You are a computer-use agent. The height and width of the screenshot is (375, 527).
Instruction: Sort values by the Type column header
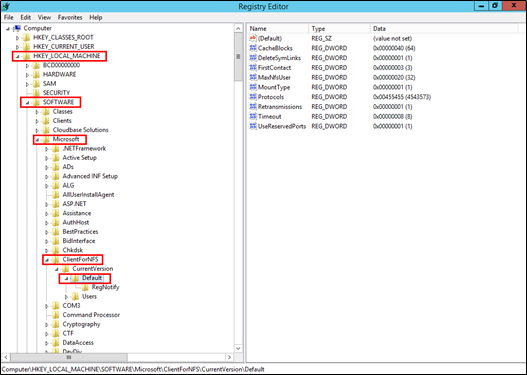339,29
